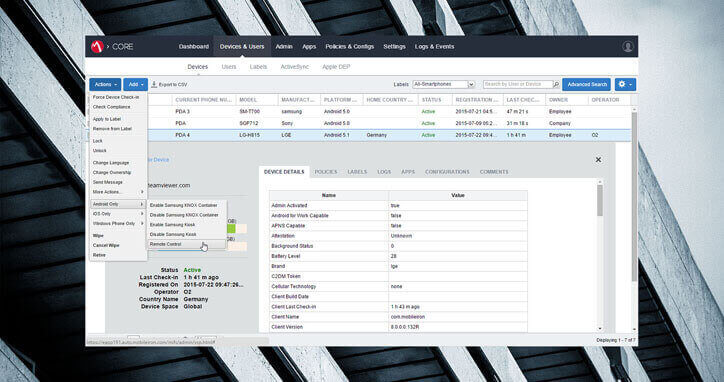
Task: Switch to the Apple DEP sub-tab
Action: coord(336,67)
